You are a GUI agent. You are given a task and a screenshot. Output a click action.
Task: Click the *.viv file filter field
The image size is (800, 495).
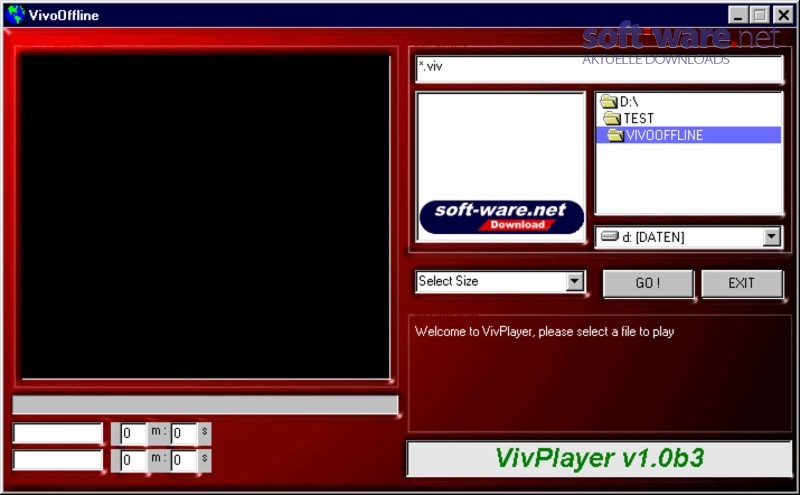(599, 69)
